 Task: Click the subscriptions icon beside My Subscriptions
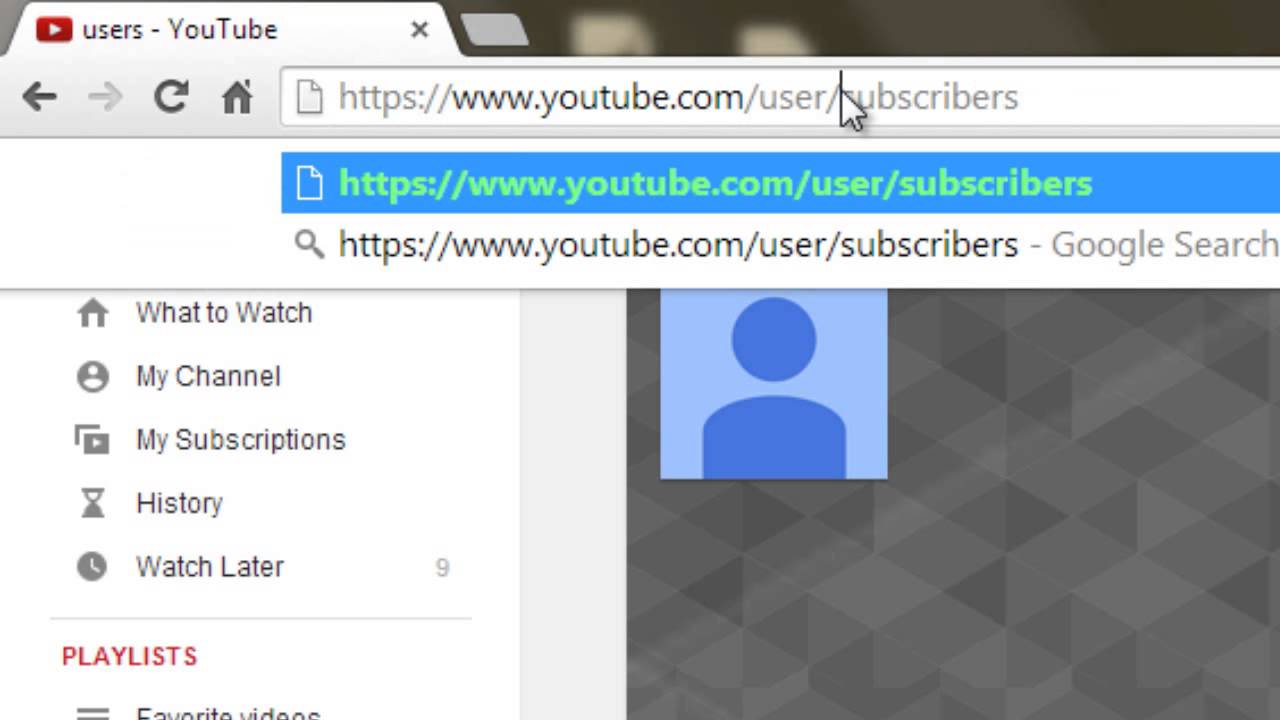[93, 440]
